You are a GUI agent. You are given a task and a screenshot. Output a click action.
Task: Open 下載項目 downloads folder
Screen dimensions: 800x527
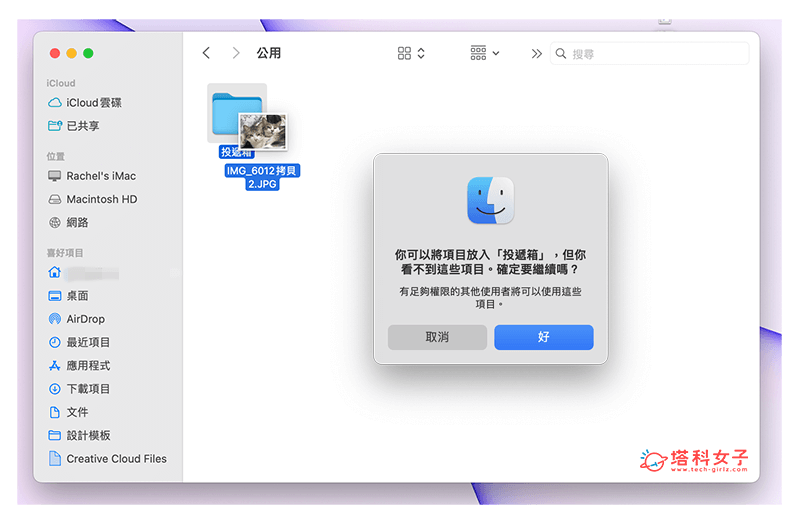point(79,389)
